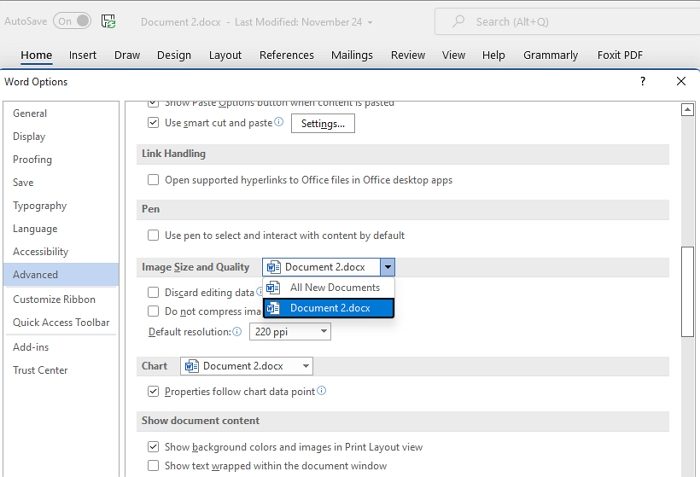Open Customize Ribbon category

click(x=61, y=299)
